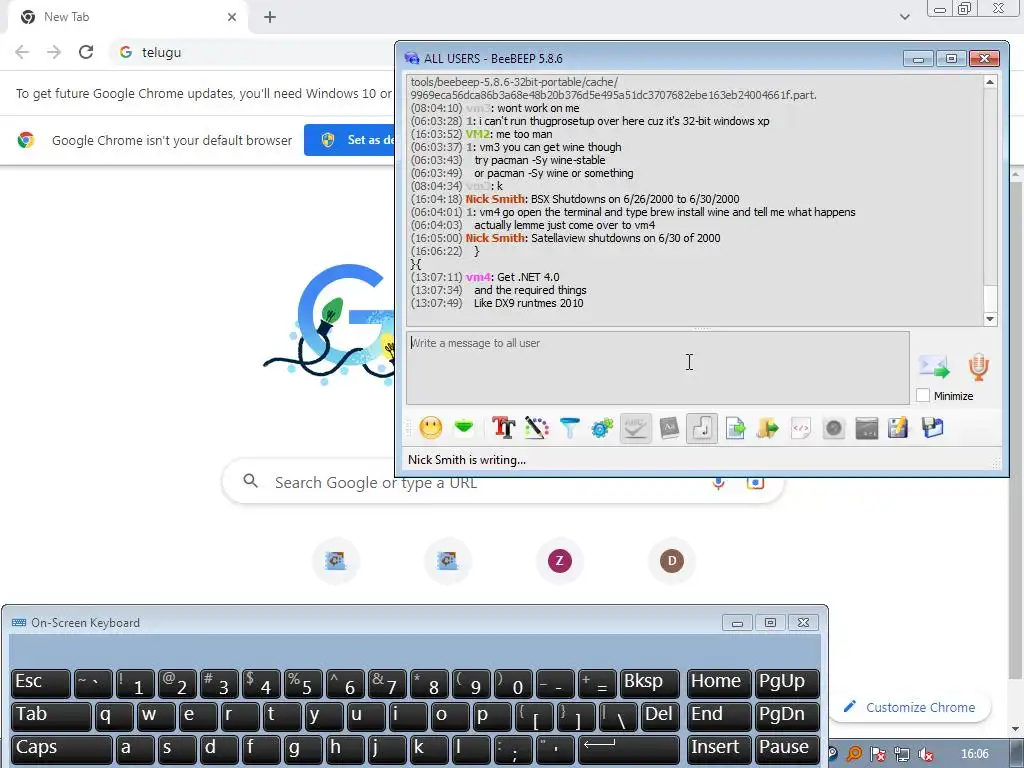This screenshot has width=1024, height=768.
Task: Click the Google Lens image search icon
Action: pyautogui.click(x=756, y=483)
